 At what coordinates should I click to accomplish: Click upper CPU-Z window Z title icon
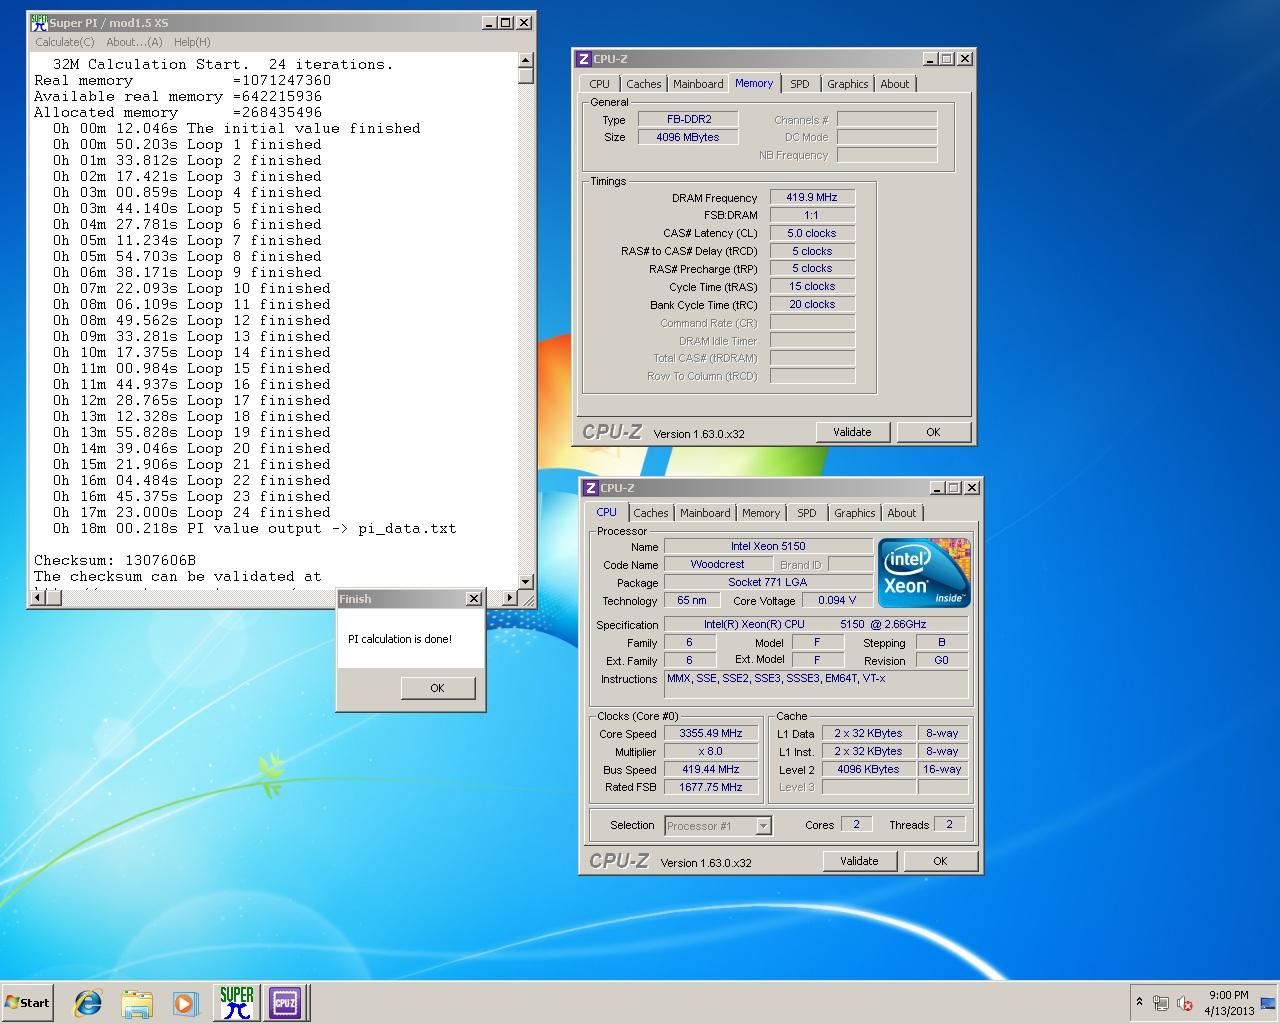(x=584, y=59)
